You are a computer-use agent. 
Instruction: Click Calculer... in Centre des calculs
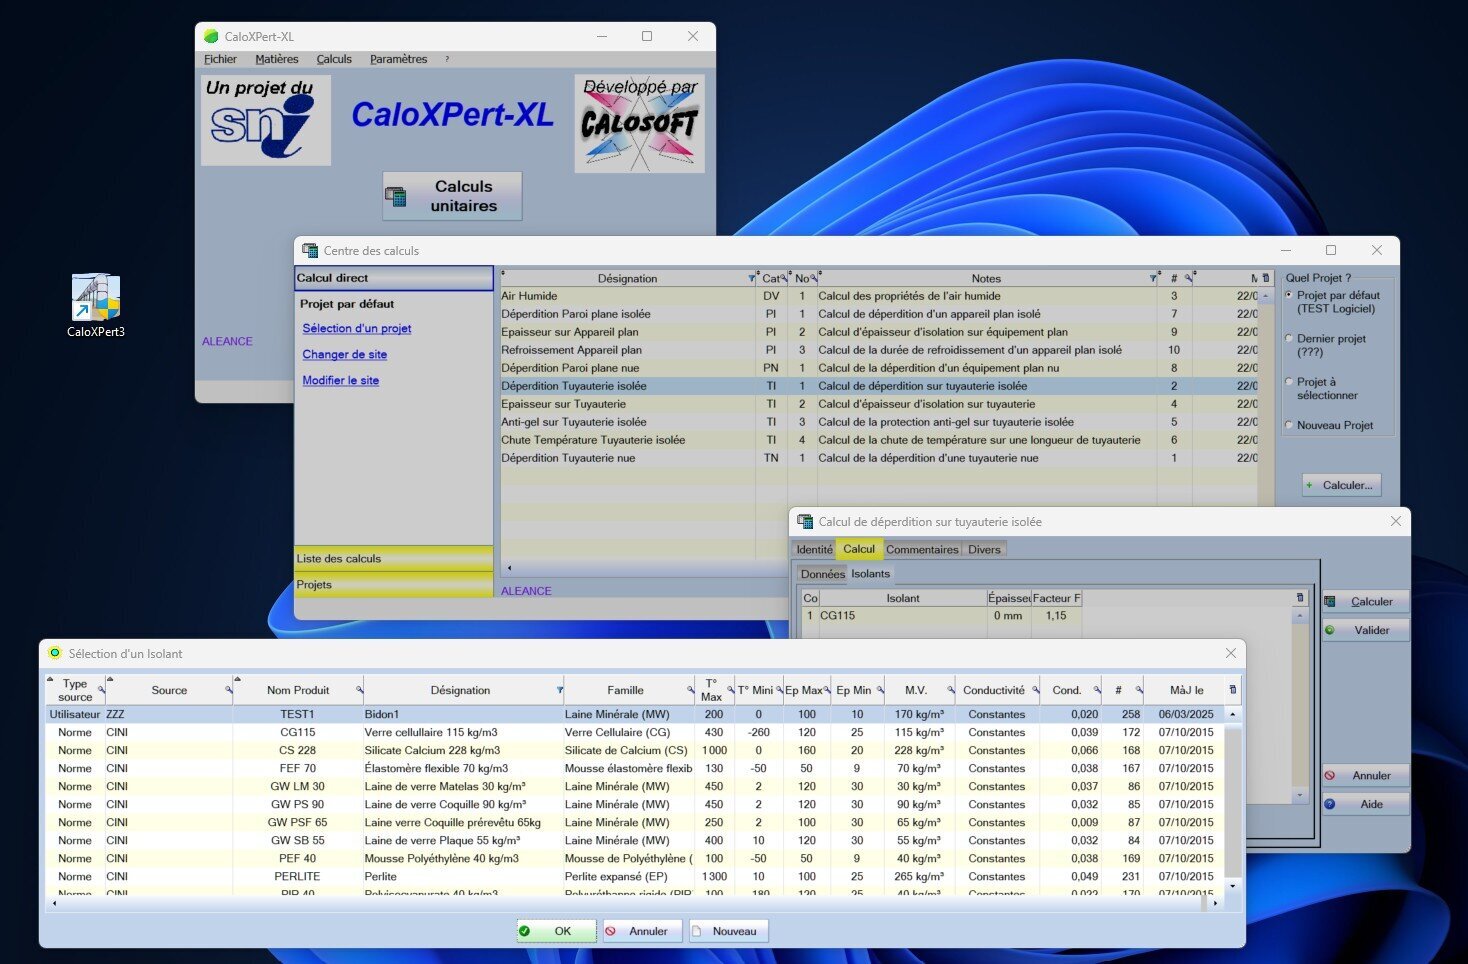1342,485
